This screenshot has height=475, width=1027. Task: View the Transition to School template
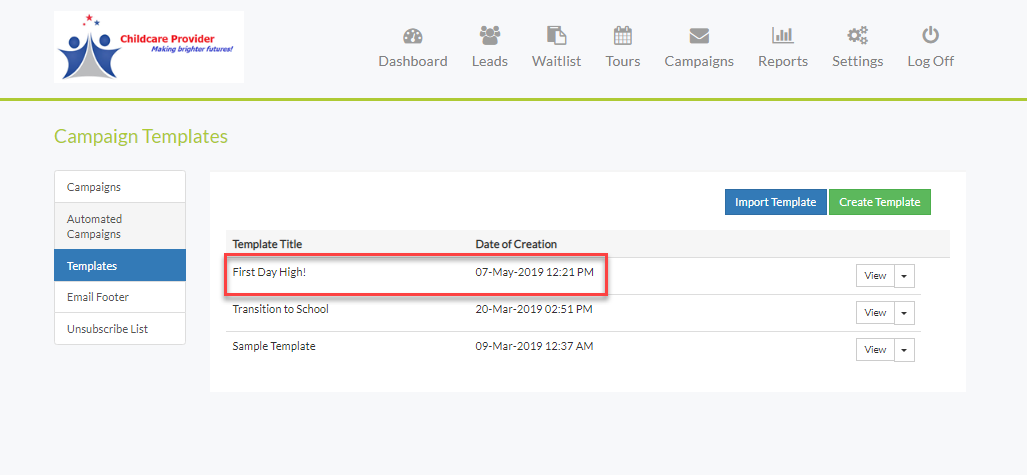(x=875, y=313)
